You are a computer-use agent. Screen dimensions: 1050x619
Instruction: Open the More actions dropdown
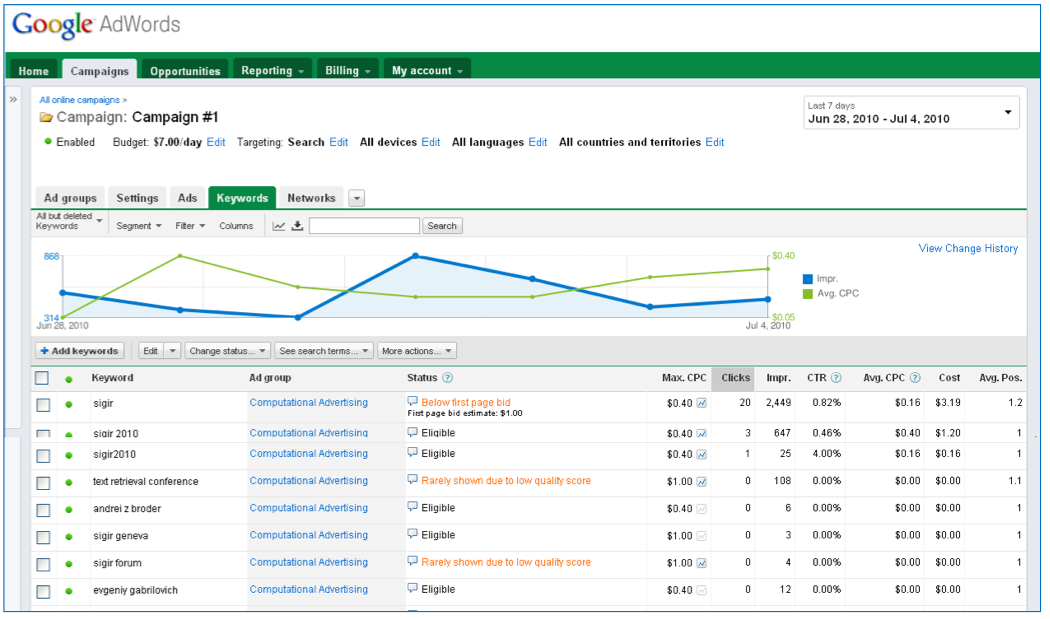(417, 351)
